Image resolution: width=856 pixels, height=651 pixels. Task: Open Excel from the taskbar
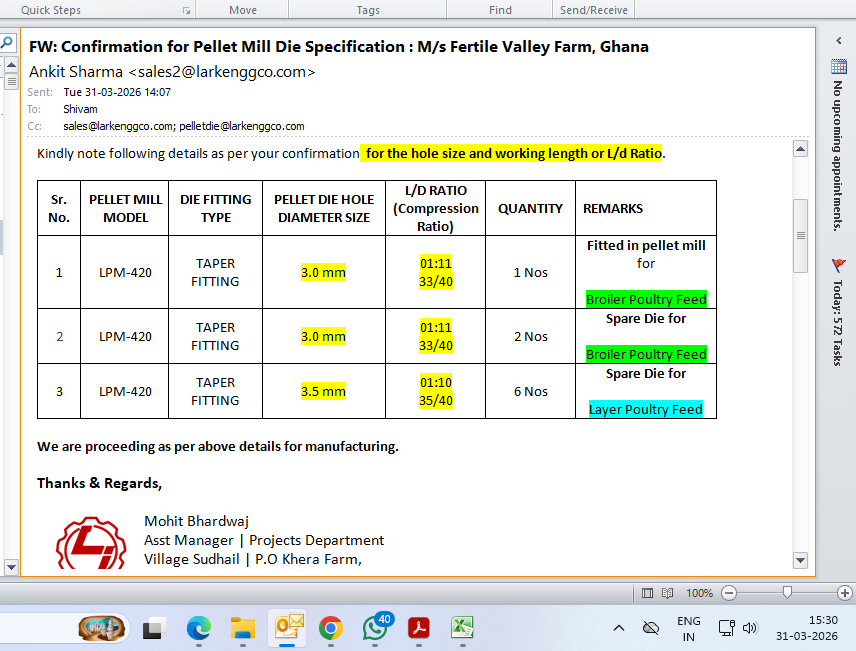(462, 628)
